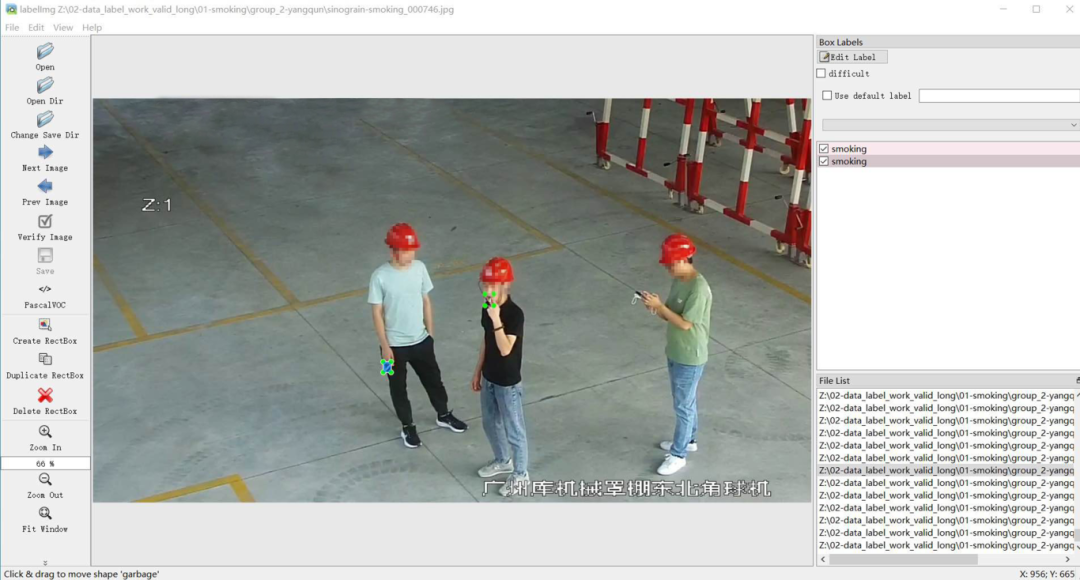Remove selection with Delete RectBox
Image resolution: width=1080 pixels, height=580 pixels.
[x=45, y=396]
